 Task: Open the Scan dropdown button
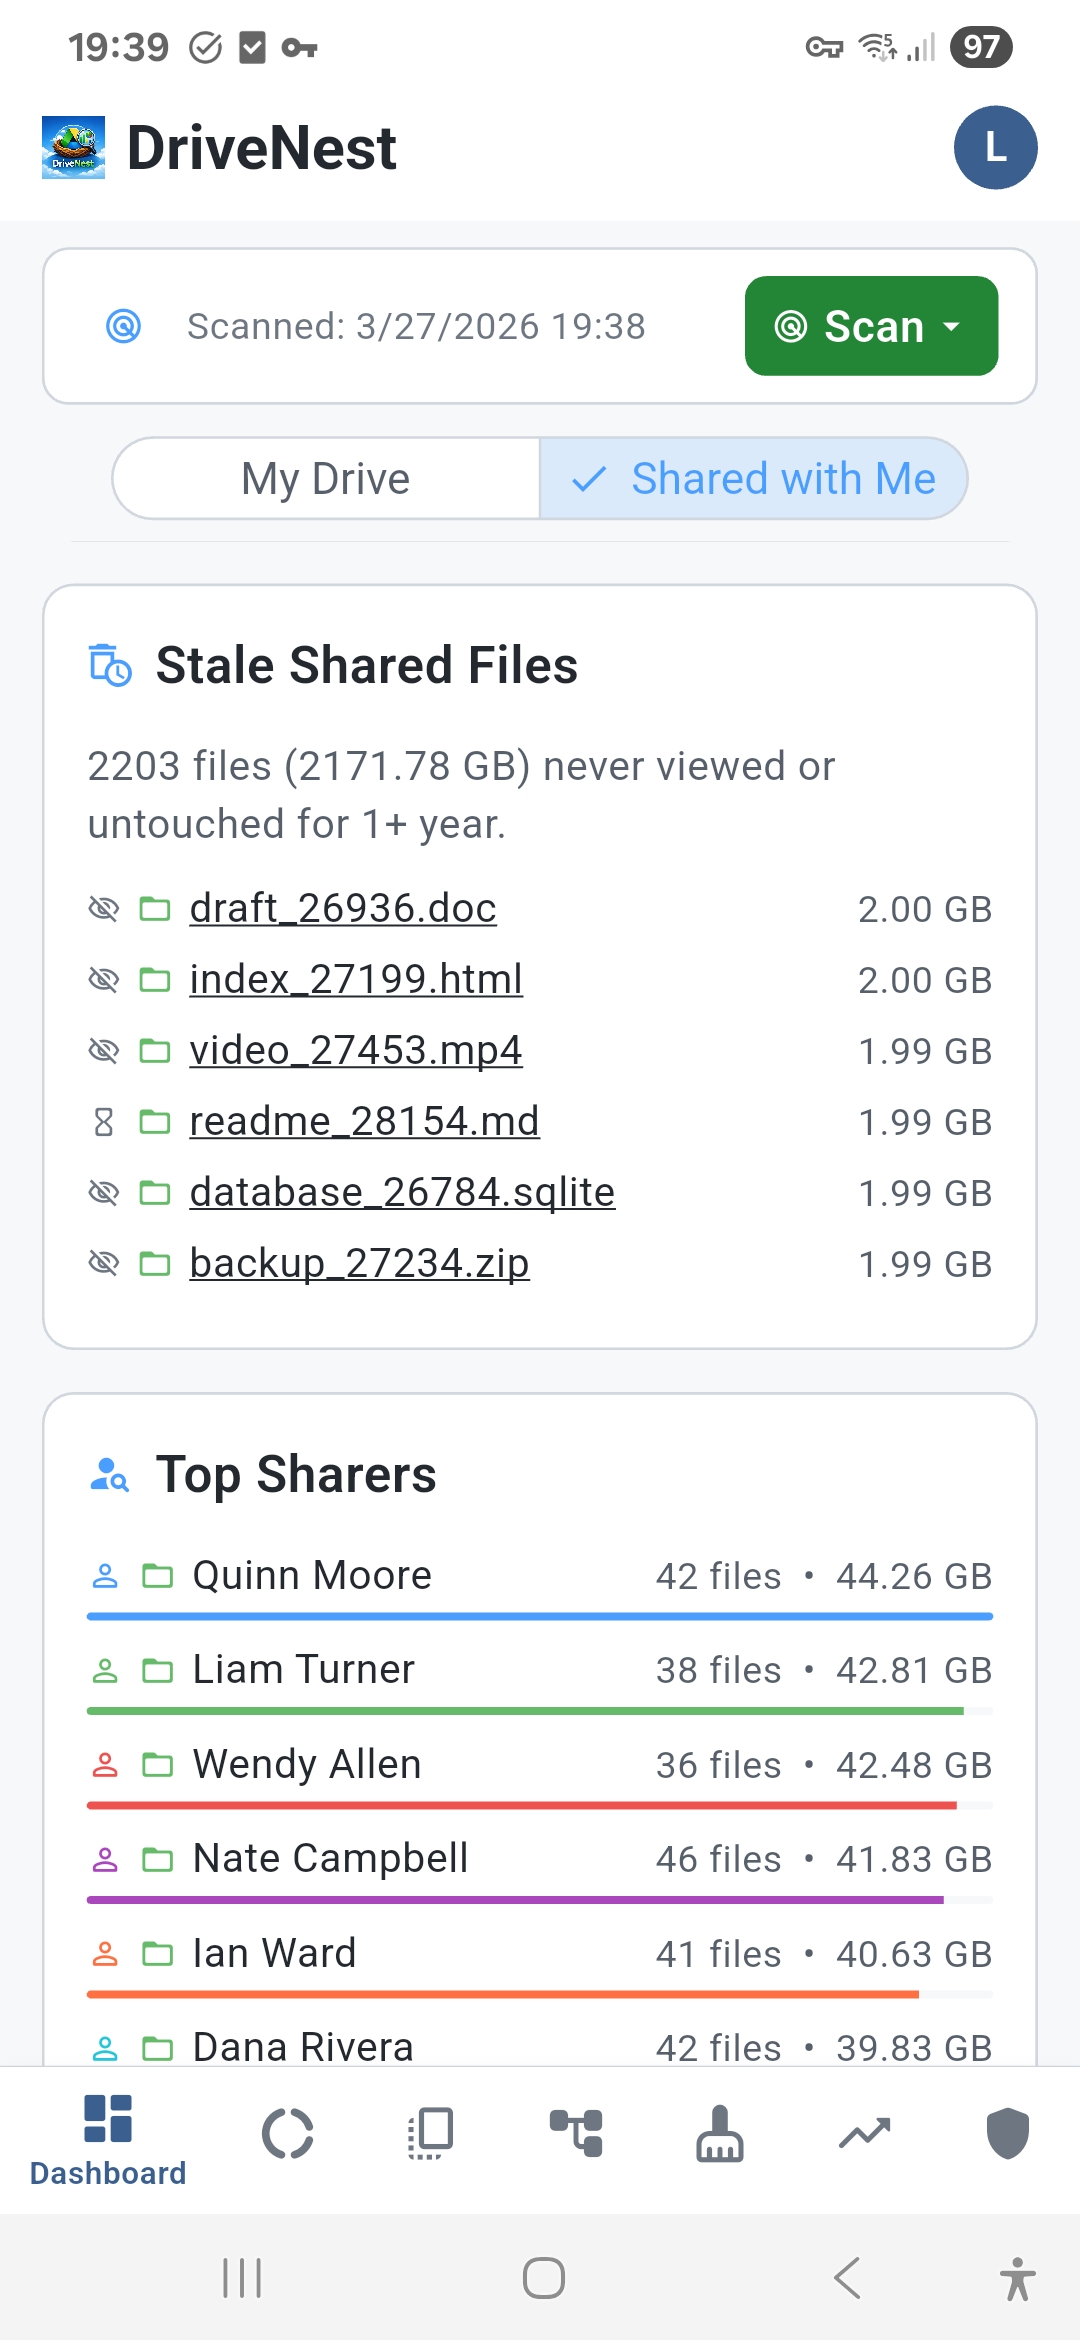(x=871, y=326)
